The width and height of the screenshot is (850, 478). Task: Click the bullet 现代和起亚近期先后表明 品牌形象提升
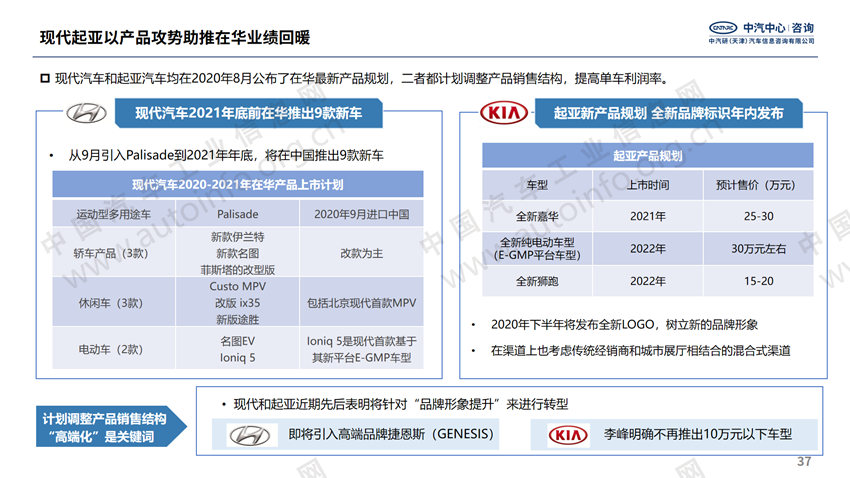[x=401, y=404]
